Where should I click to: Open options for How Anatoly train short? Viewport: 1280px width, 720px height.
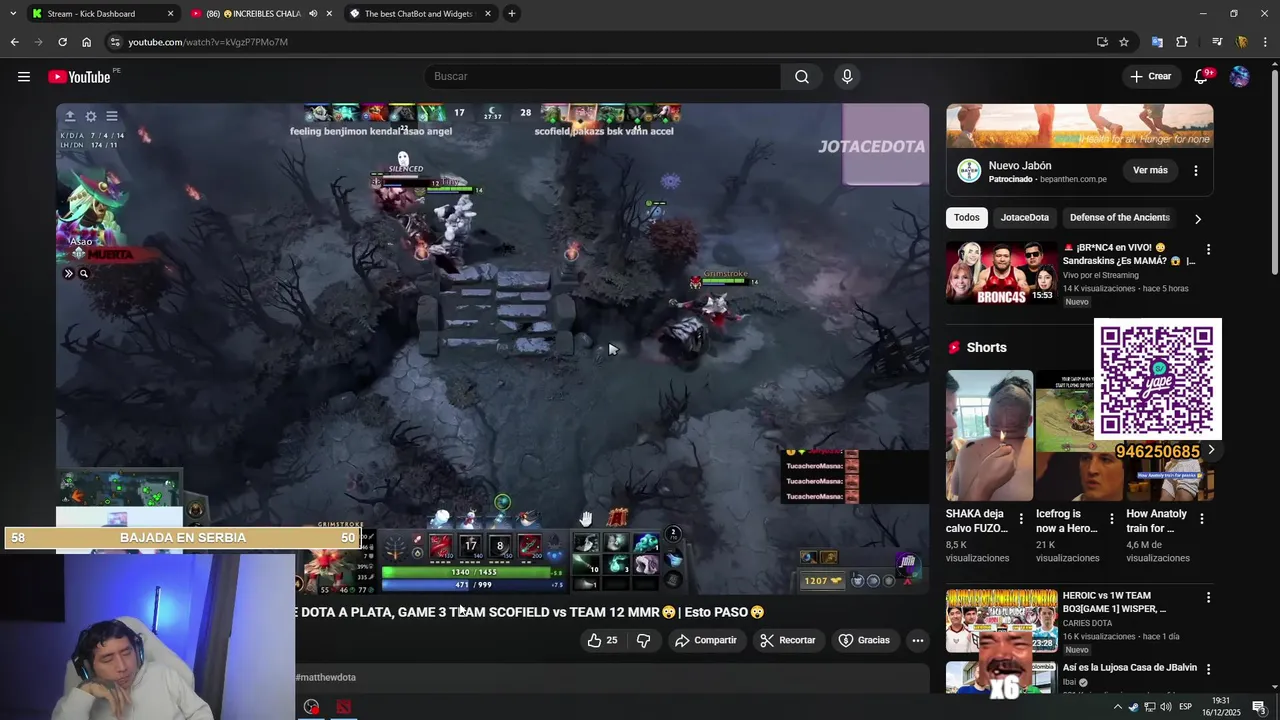click(x=1202, y=518)
